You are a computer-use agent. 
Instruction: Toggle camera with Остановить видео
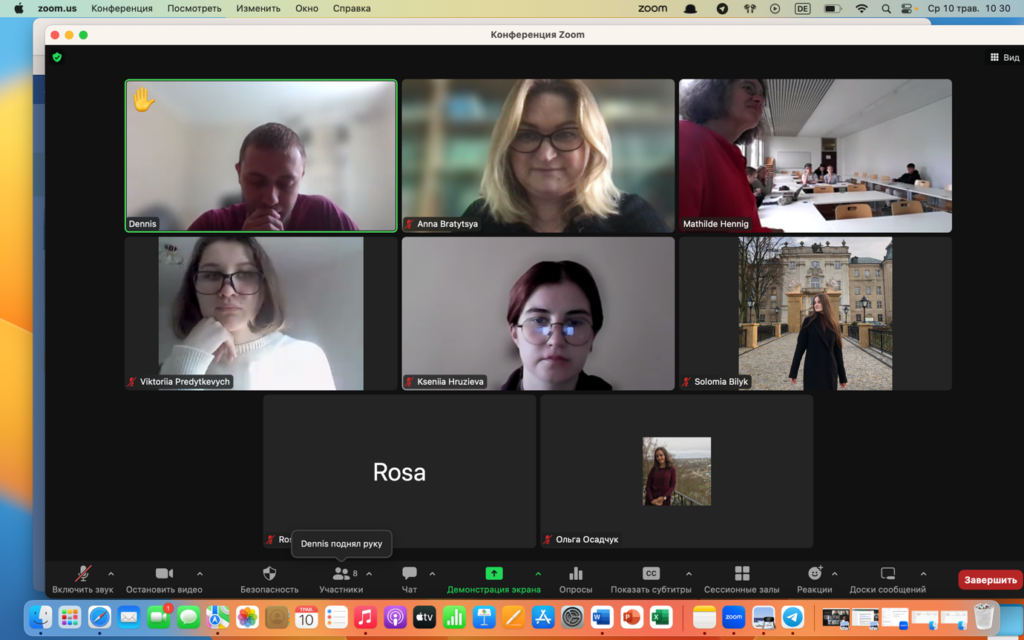tap(164, 574)
